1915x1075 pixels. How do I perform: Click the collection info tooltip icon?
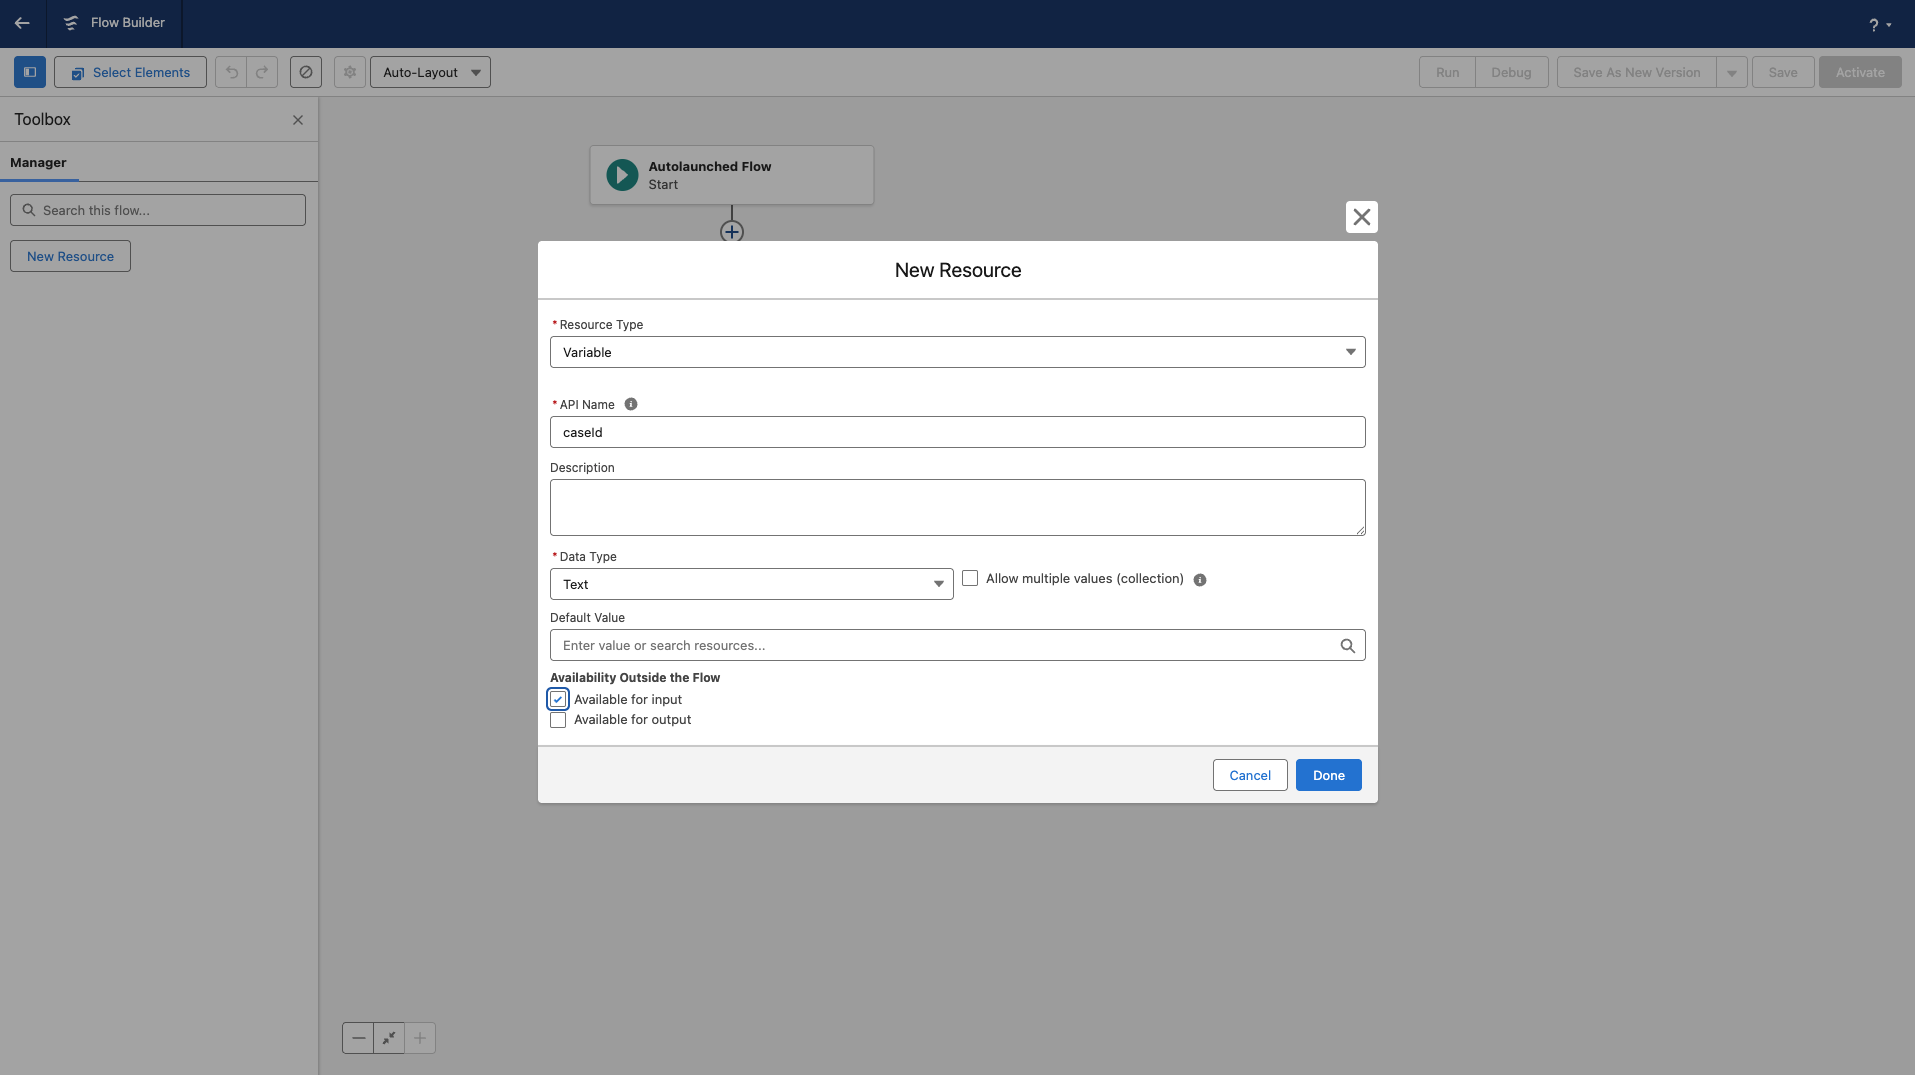[x=1200, y=580]
